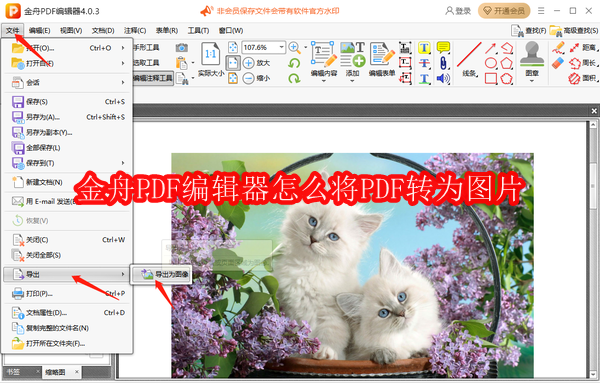Select the yellow sticky note comment tool

coord(443,47)
